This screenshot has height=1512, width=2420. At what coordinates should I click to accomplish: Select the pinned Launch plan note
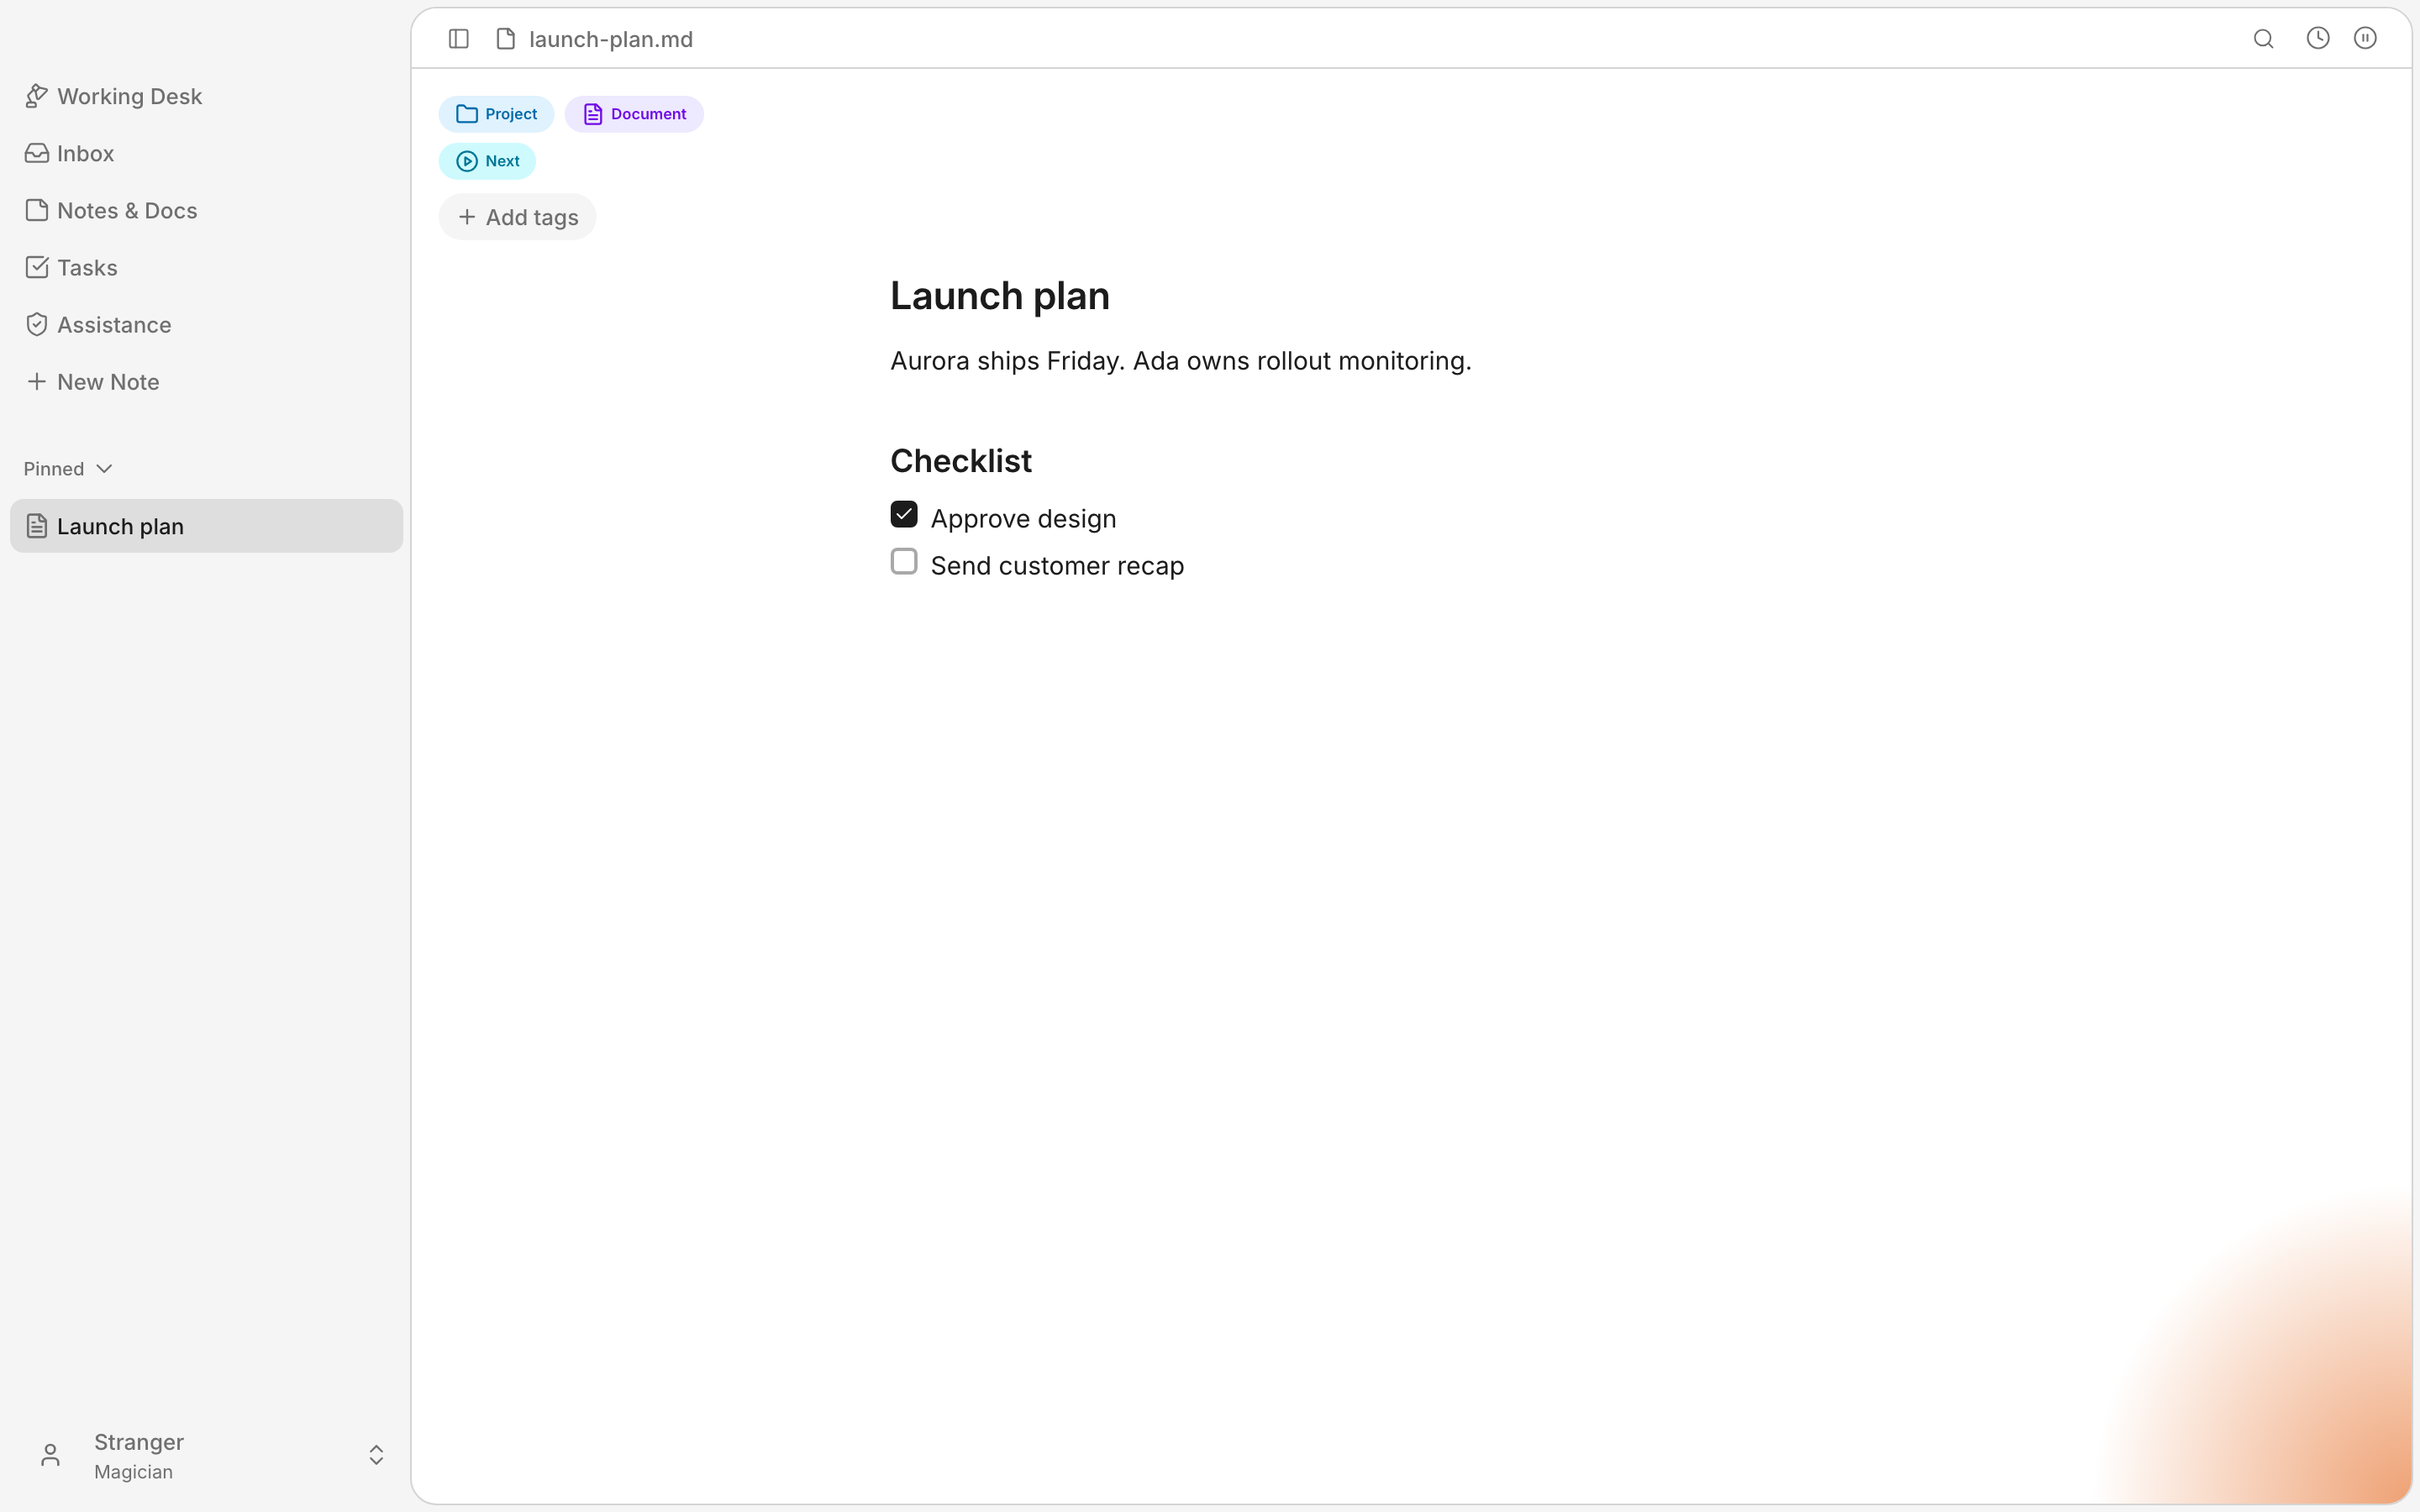[206, 526]
